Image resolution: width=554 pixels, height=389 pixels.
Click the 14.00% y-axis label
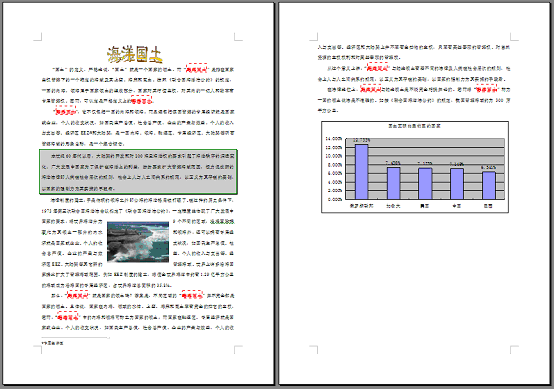click(334, 138)
